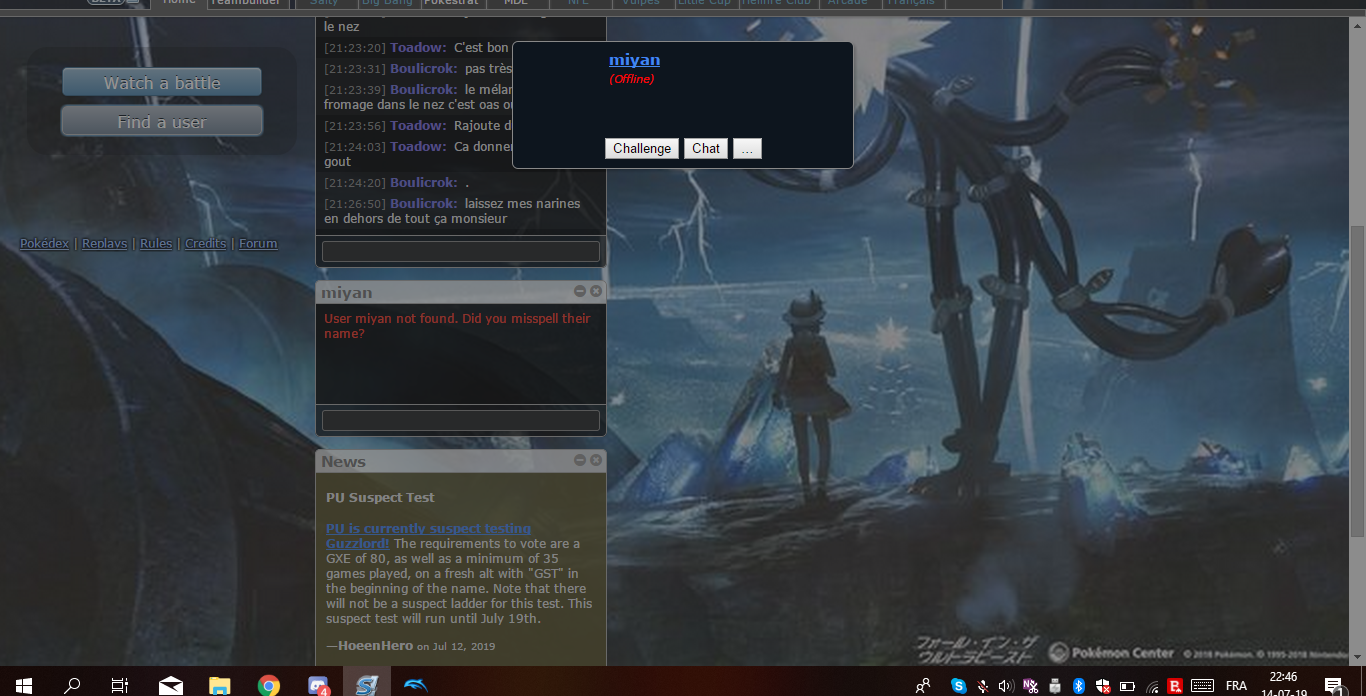This screenshot has width=1366, height=696.
Task: Launch Google Chrome from the taskbar
Action: click(x=268, y=685)
